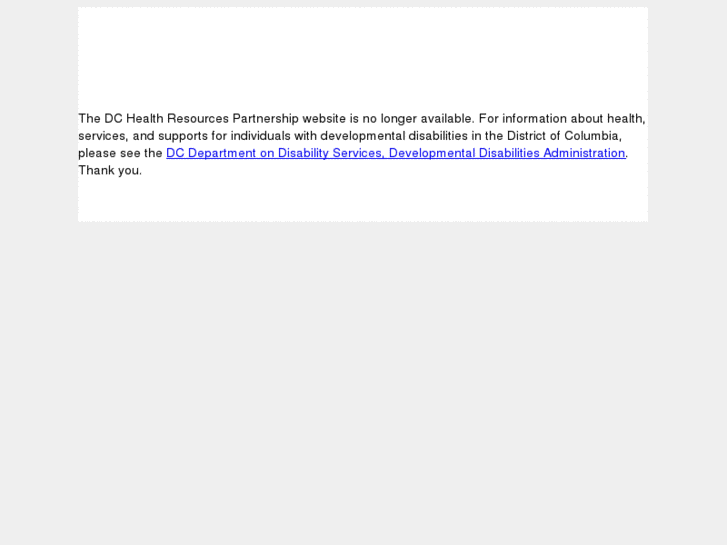The height and width of the screenshot is (545, 727).
Task: Click the text 'services, and supports for individuals'
Action: [x=185, y=136]
